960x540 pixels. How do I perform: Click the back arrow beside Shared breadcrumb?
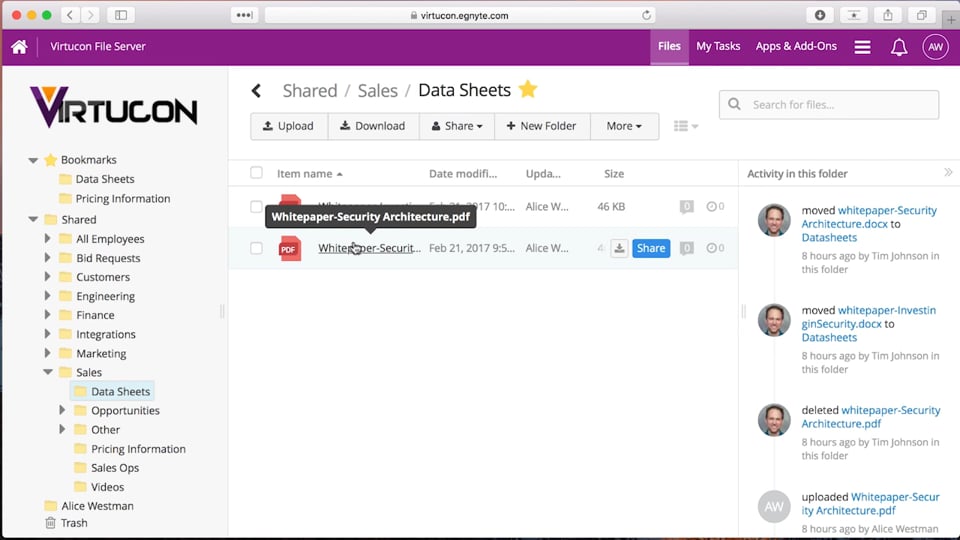(x=256, y=91)
